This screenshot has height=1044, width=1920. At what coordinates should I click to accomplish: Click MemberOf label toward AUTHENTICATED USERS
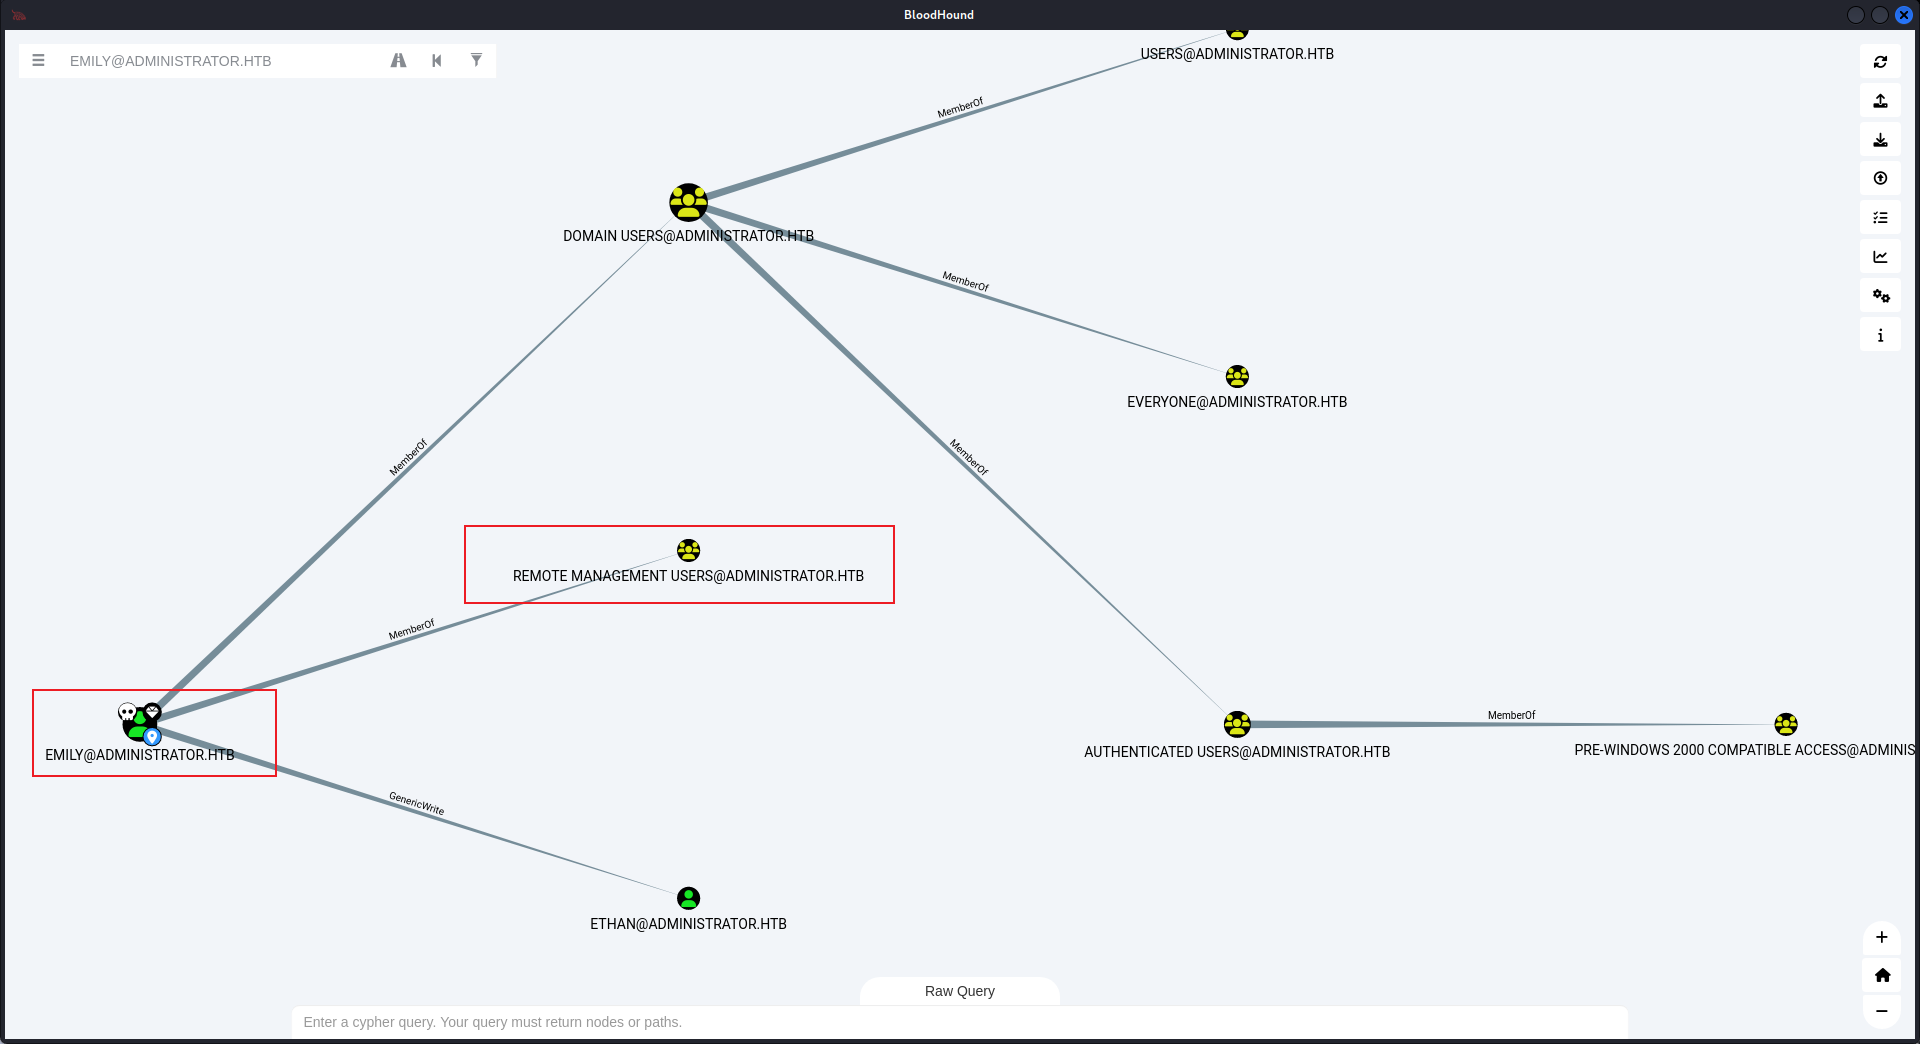(x=969, y=457)
